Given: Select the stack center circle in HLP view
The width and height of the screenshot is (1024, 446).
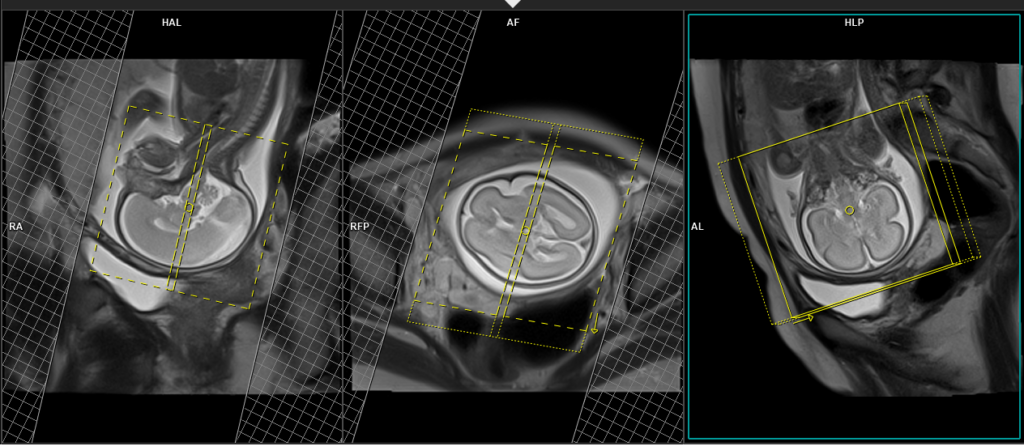Looking at the screenshot, I should point(849,210).
